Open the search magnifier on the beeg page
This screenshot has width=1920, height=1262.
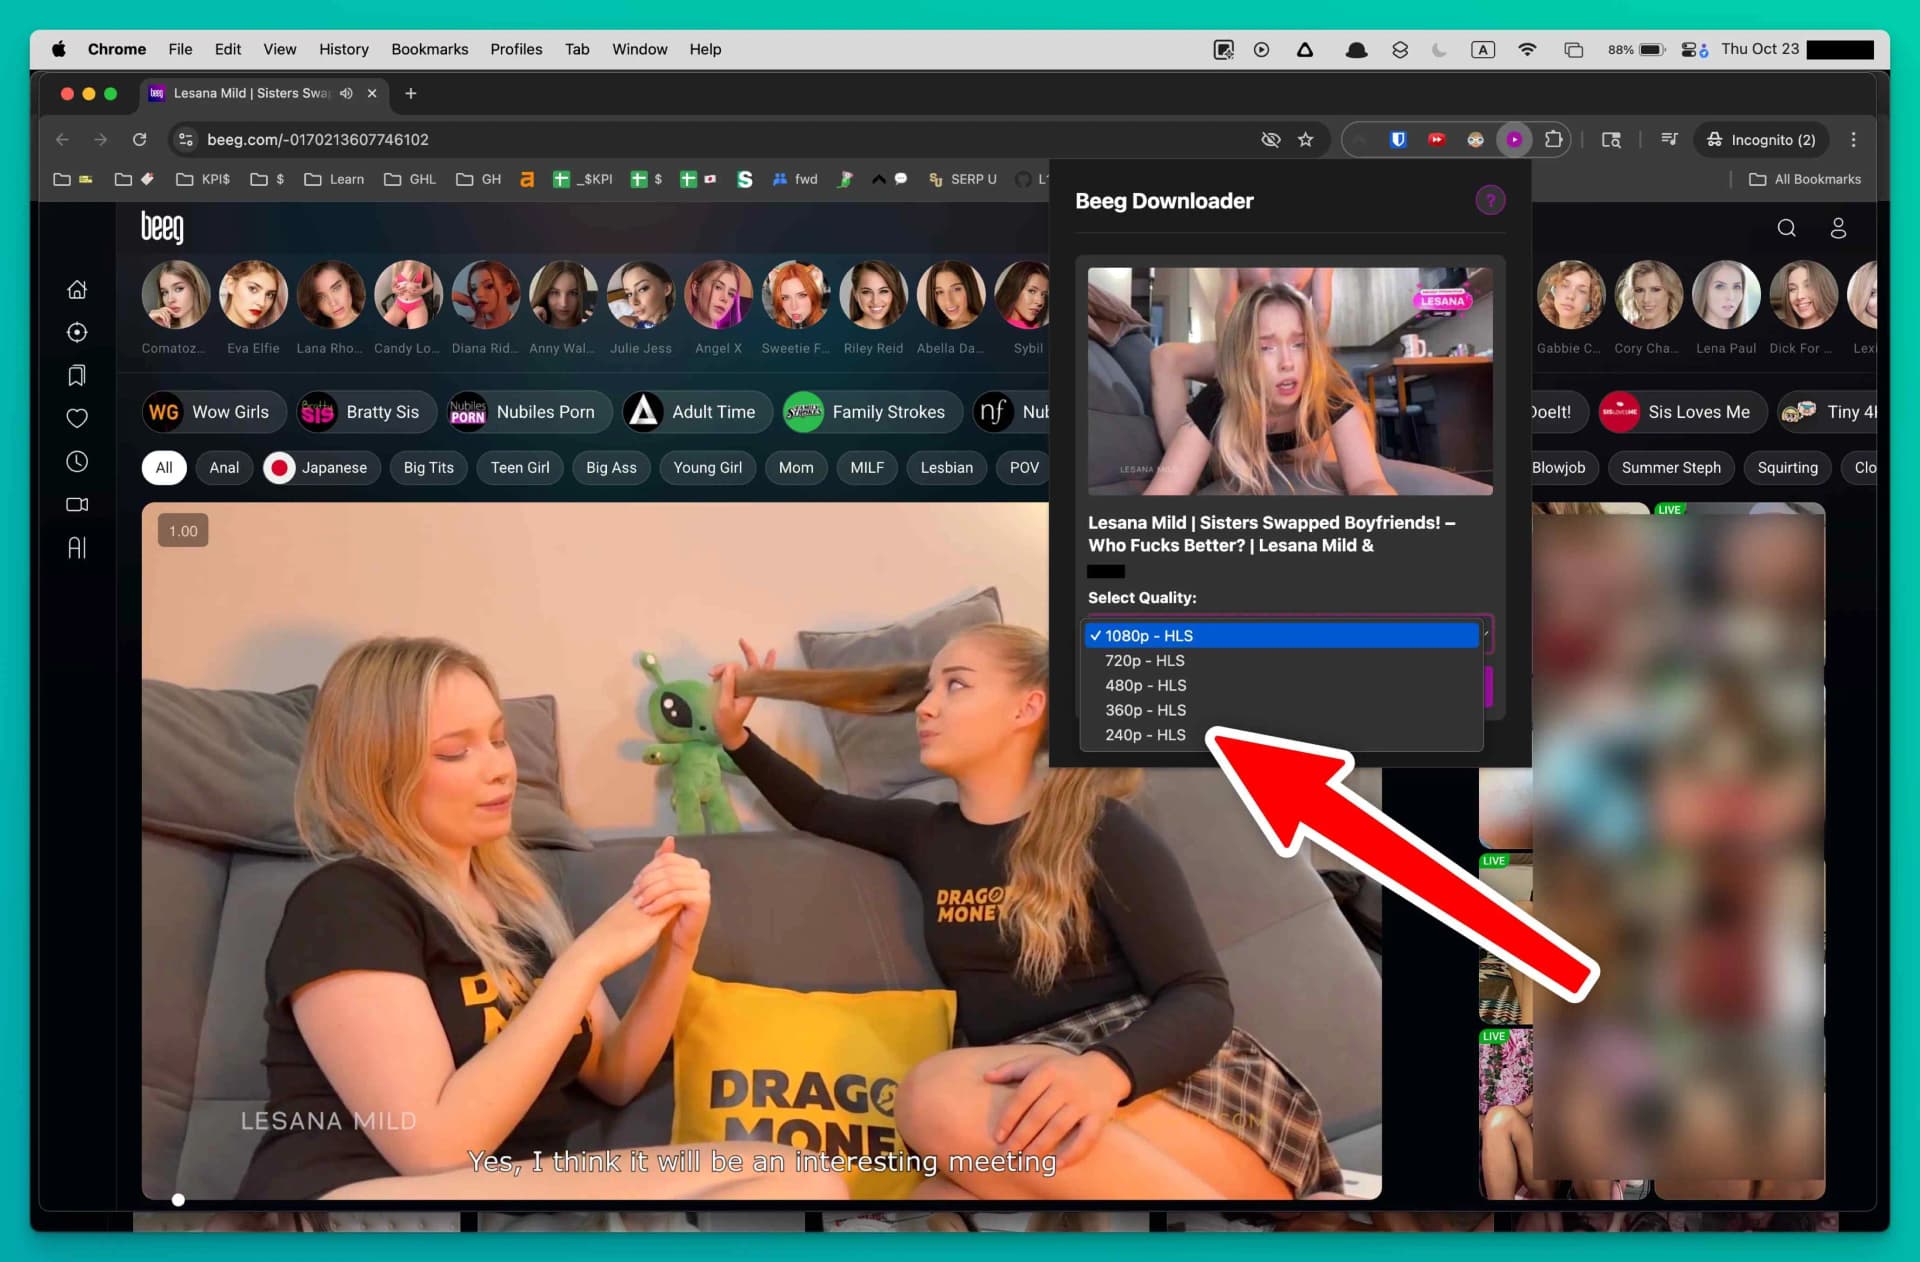pos(1787,228)
